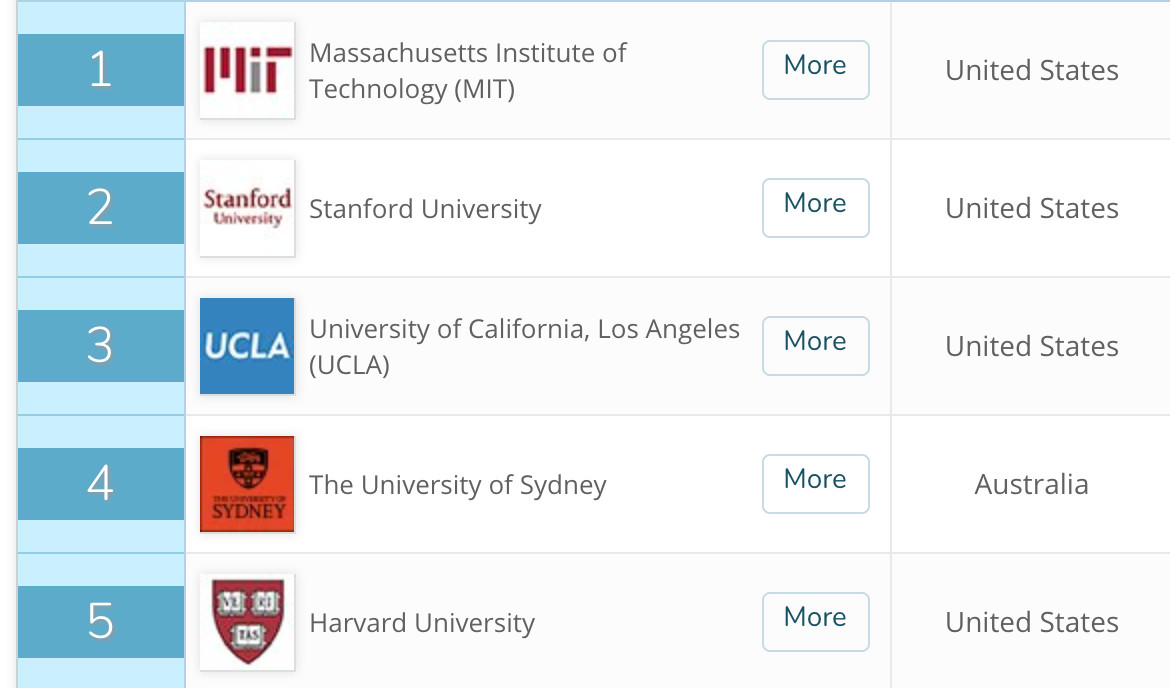Select rank number 5 badge

(101, 622)
